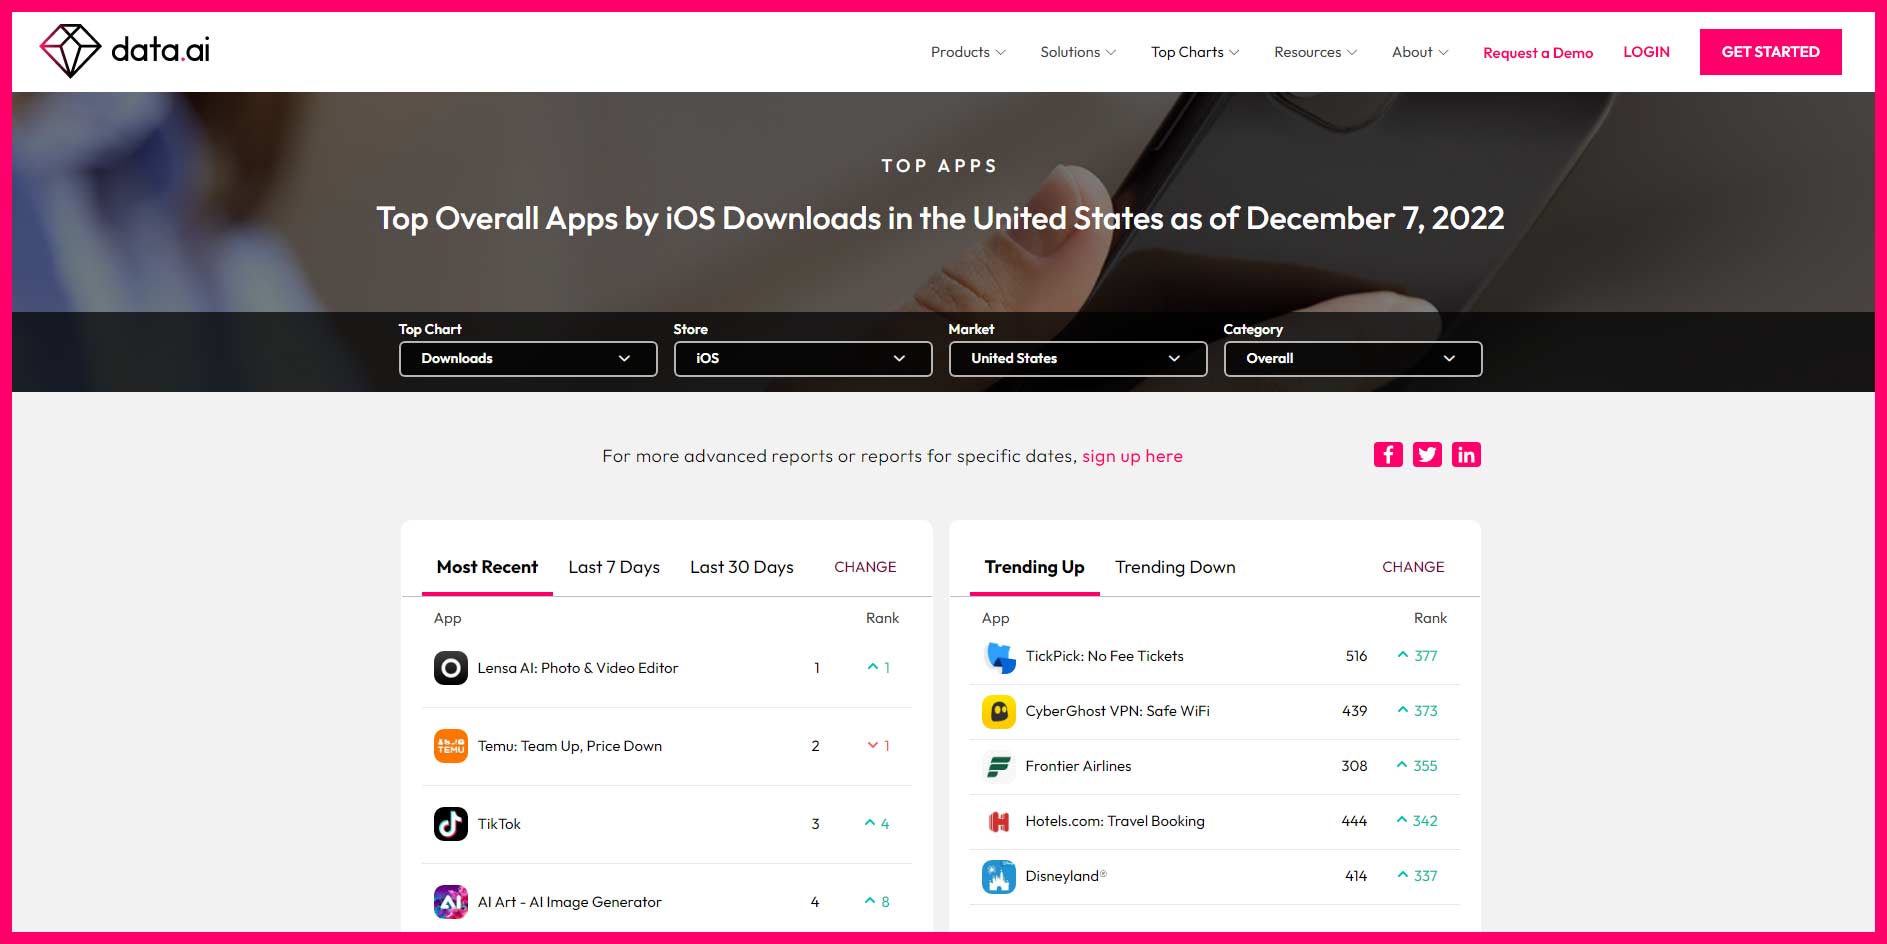The height and width of the screenshot is (944, 1887).
Task: Click the Temu app icon
Action: coord(451,745)
